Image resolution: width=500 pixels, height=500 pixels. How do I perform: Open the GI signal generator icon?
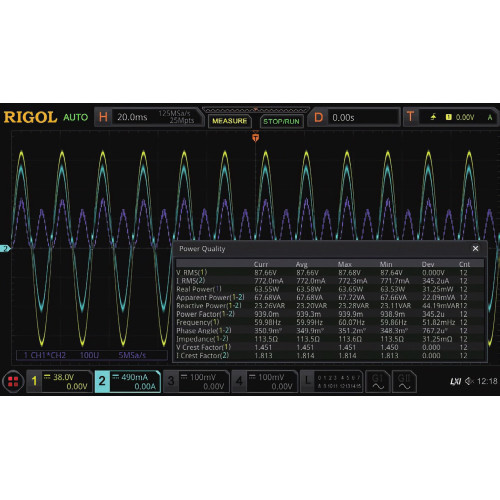pos(378,381)
